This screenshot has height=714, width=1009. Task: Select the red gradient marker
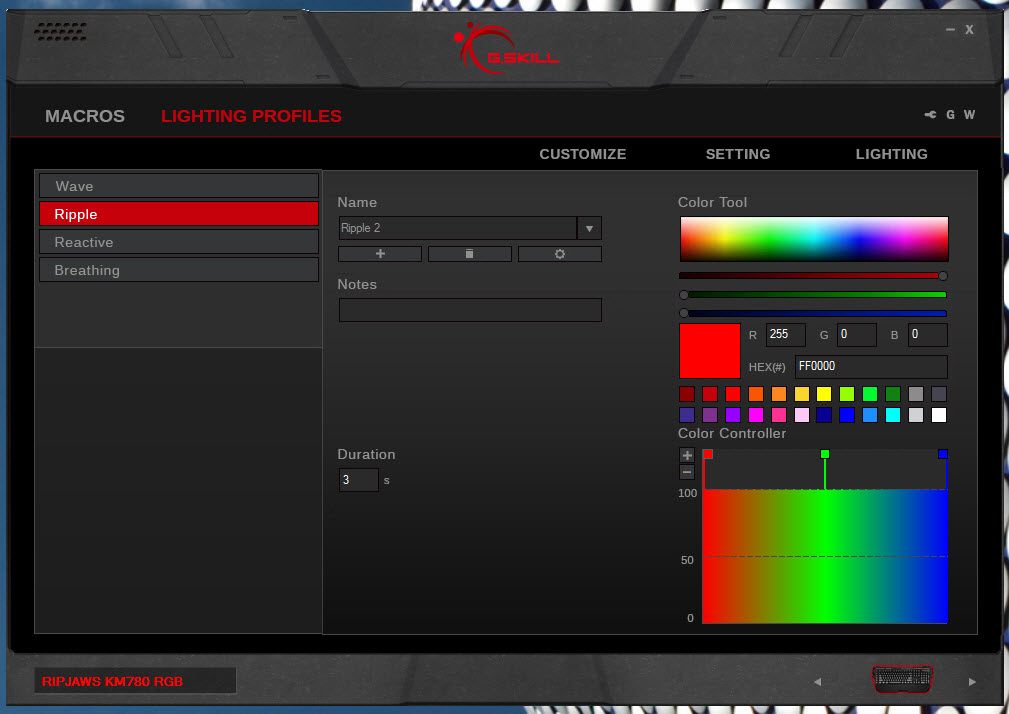[x=708, y=454]
